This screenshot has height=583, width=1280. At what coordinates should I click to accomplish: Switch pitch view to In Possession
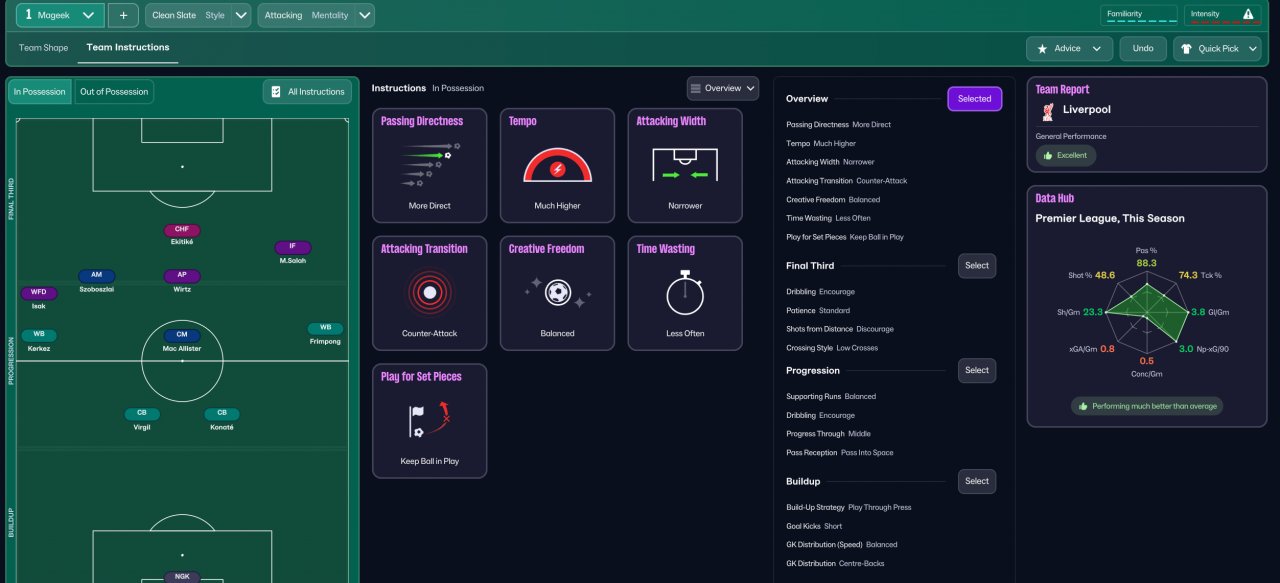click(40, 91)
